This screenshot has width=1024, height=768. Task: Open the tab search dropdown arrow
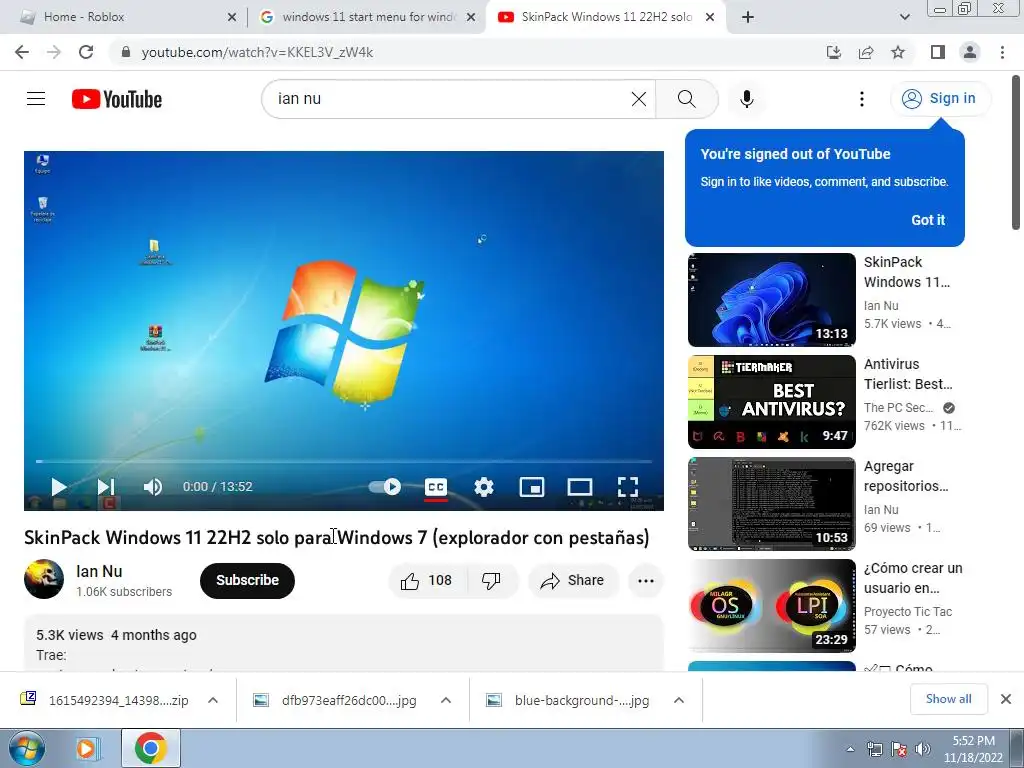[x=904, y=18]
